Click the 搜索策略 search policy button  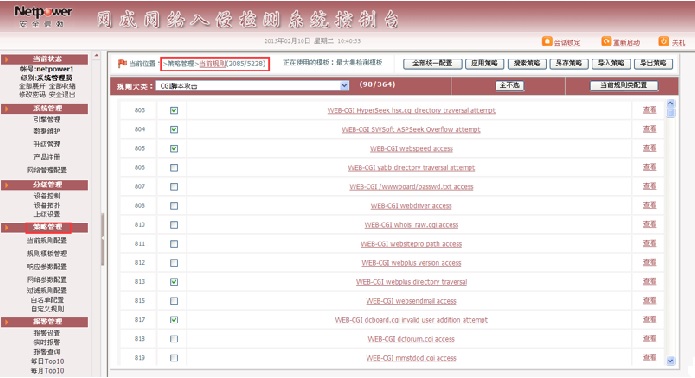point(527,63)
